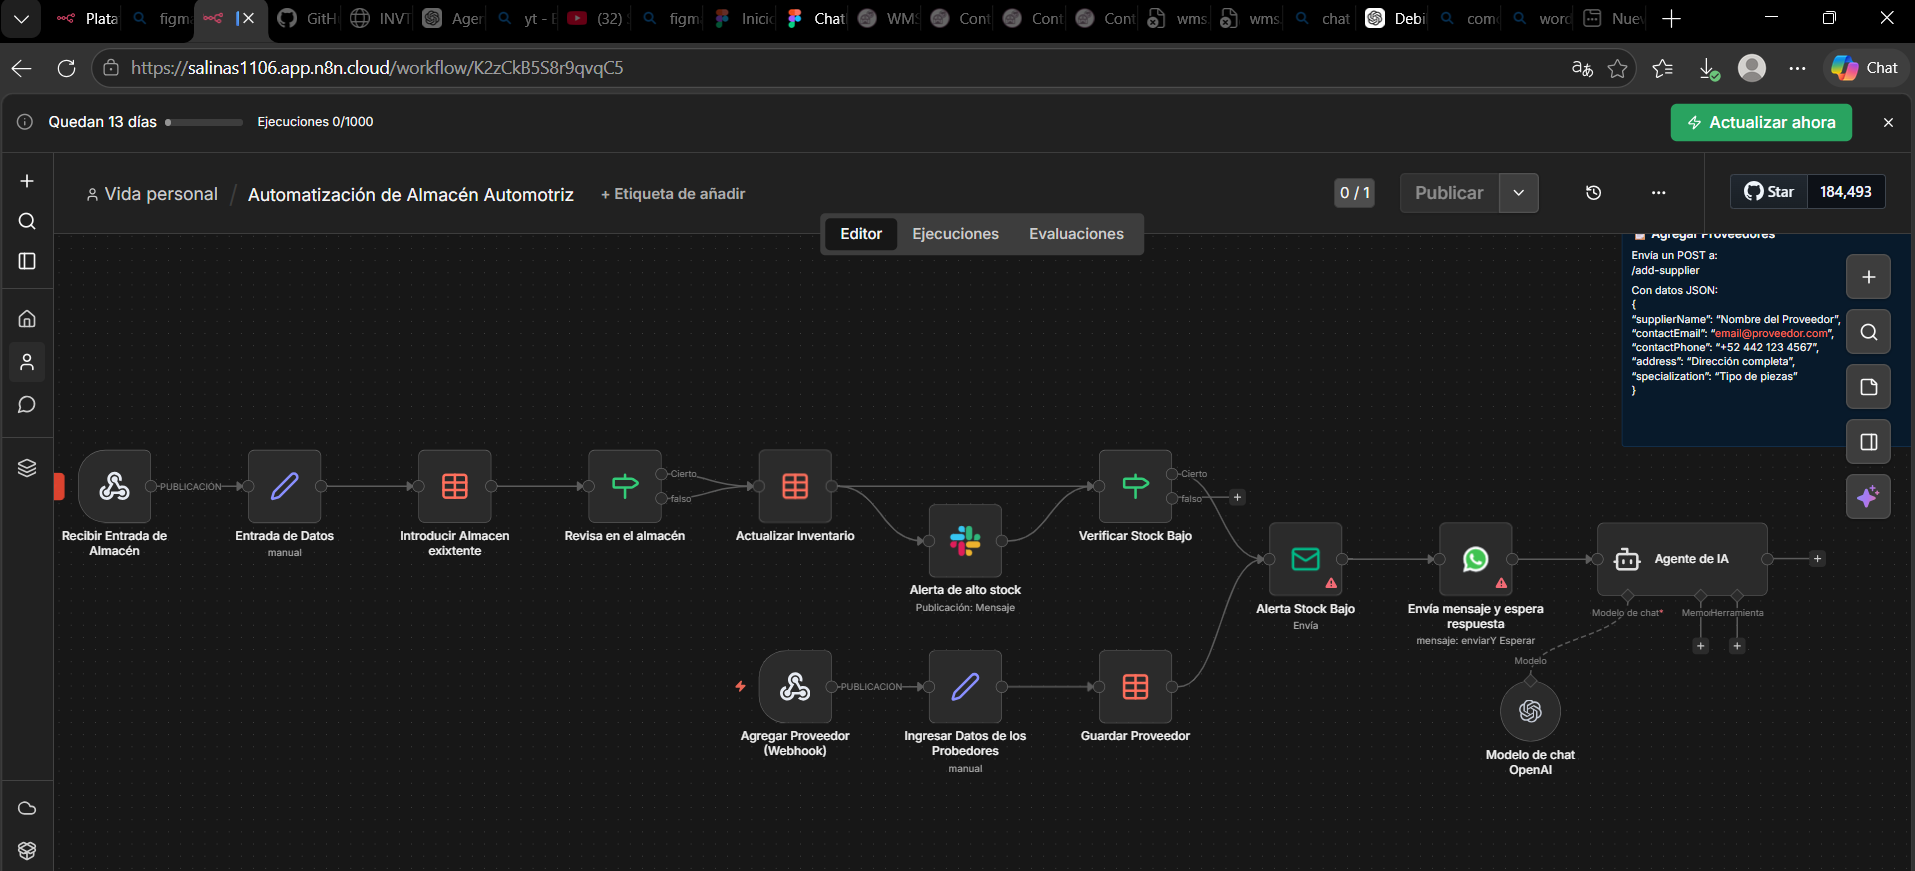Select the Editor tab
Screen dimensions: 1915x871
point(861,234)
